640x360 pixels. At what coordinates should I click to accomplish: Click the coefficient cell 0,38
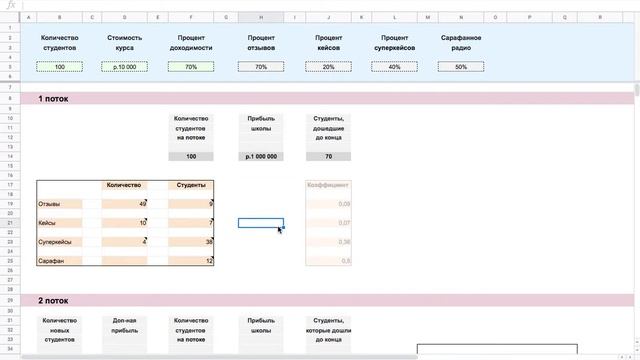pos(328,242)
